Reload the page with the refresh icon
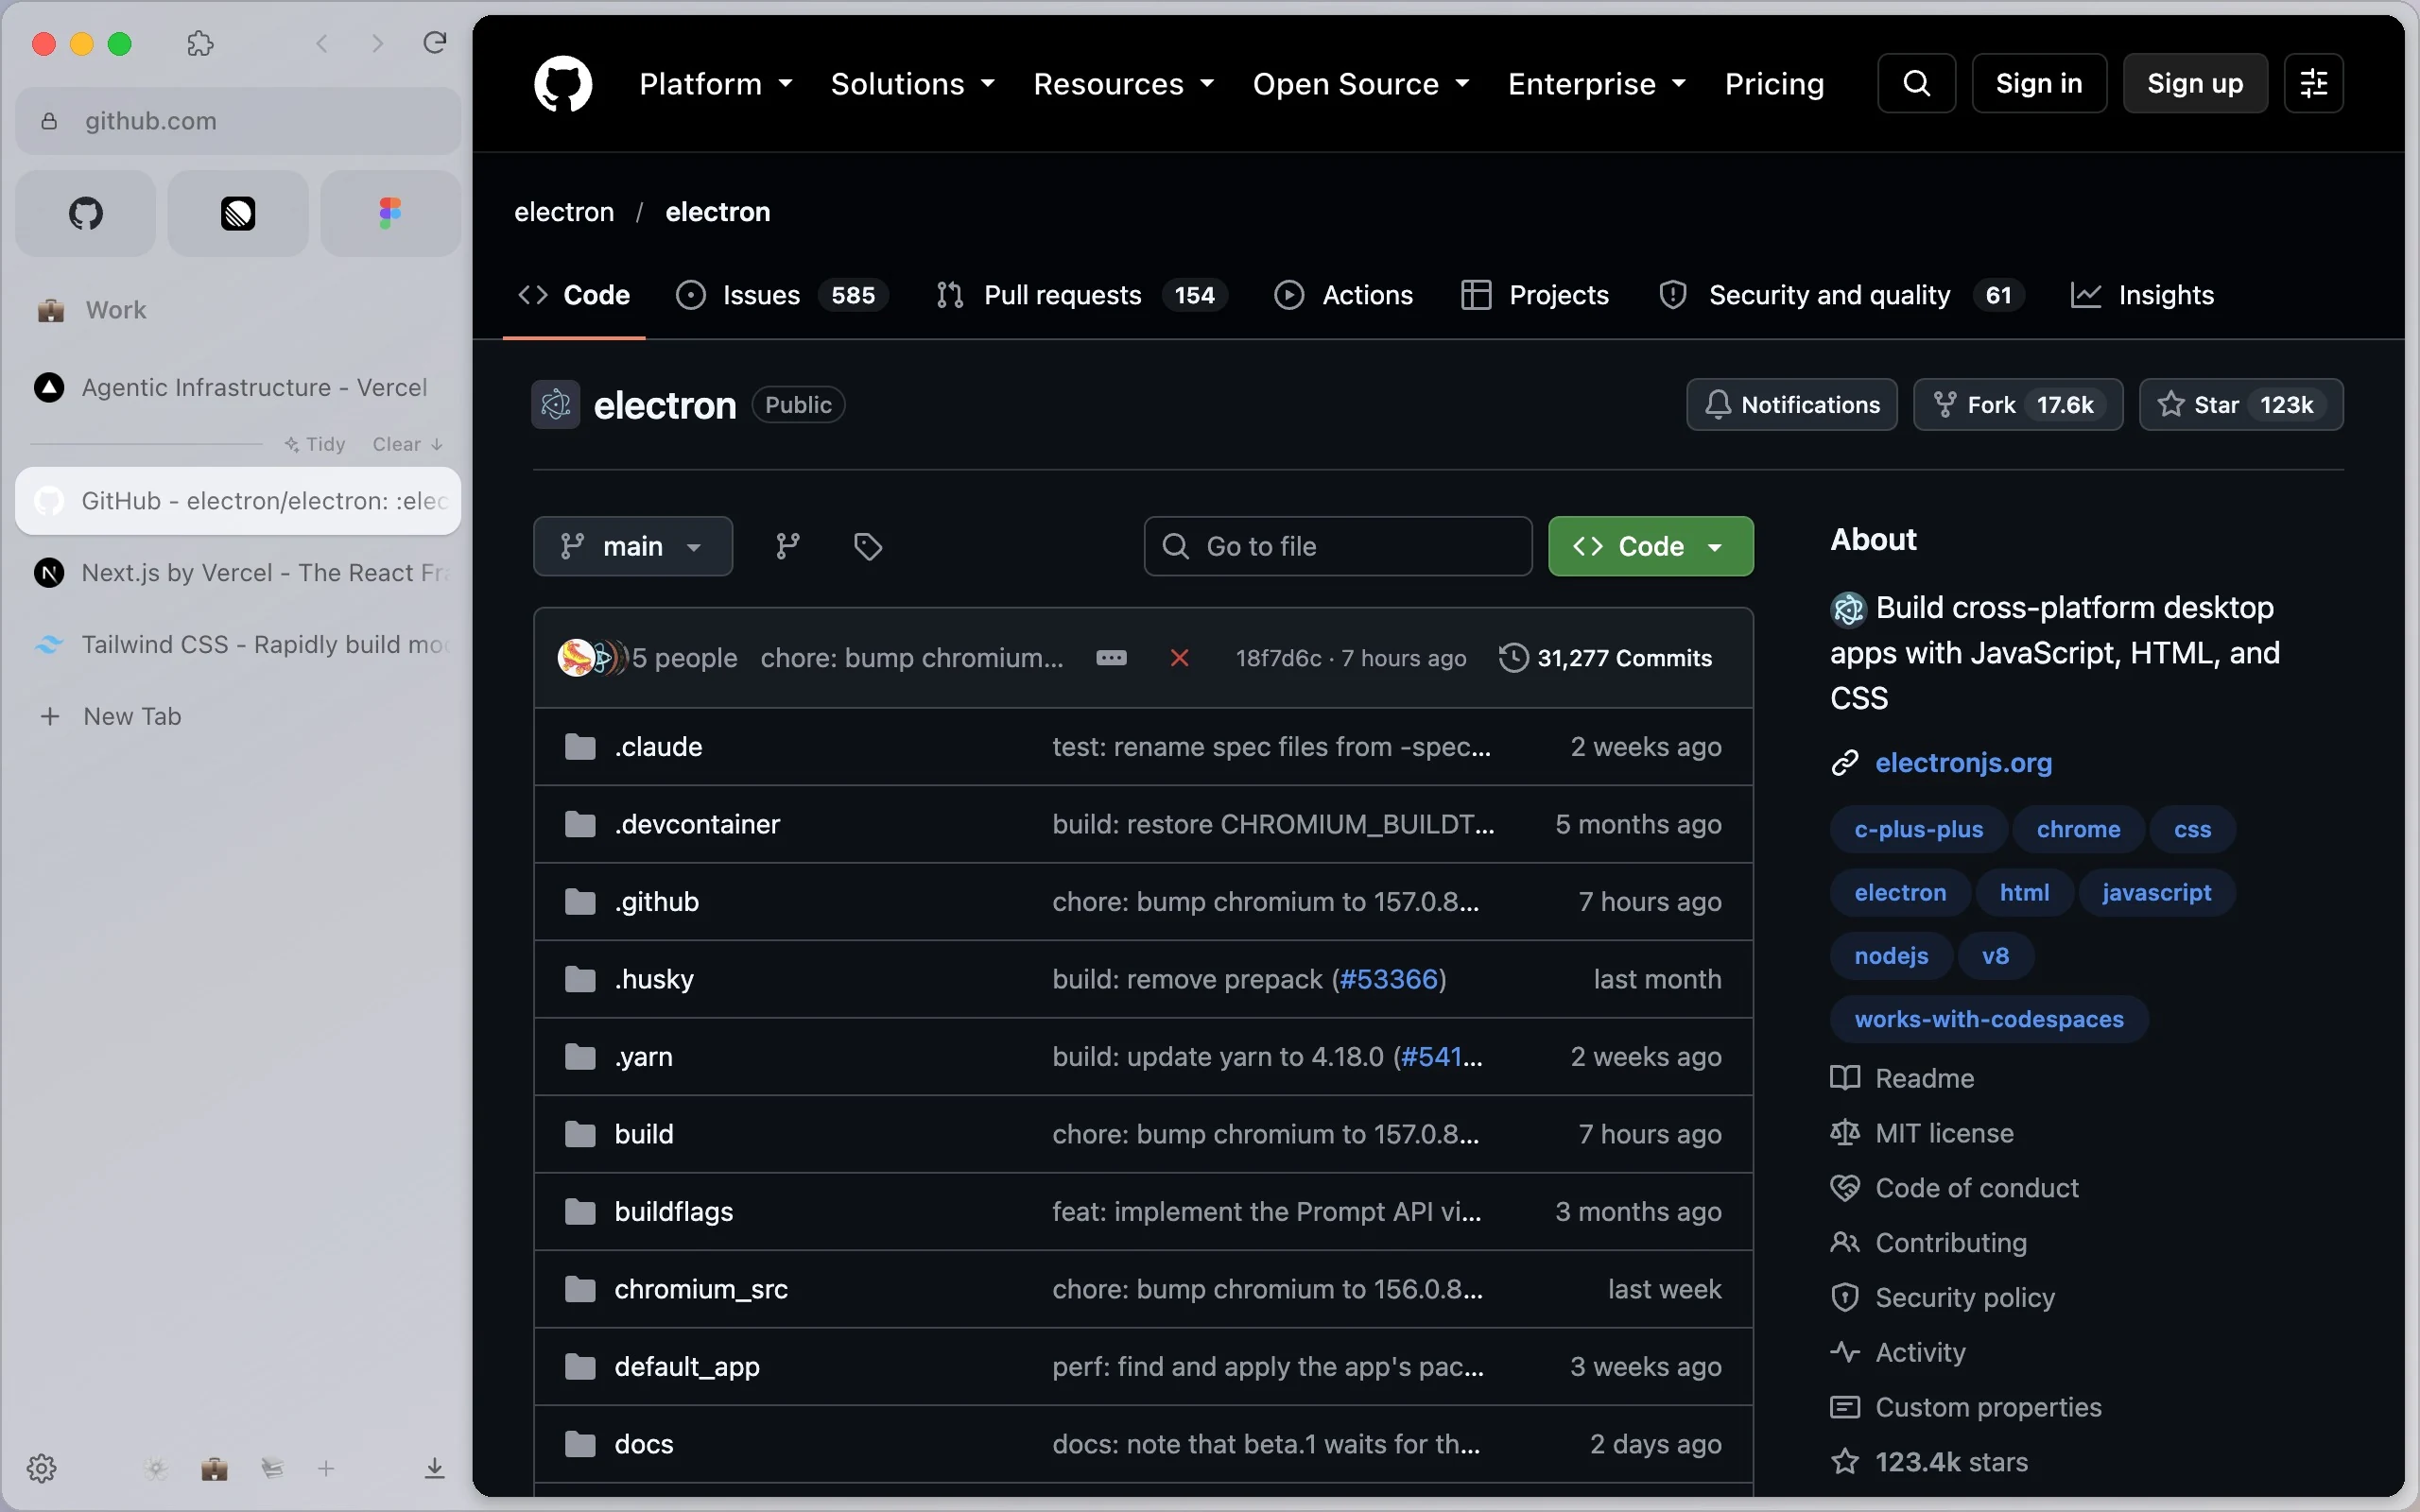2420x1512 pixels. click(434, 43)
